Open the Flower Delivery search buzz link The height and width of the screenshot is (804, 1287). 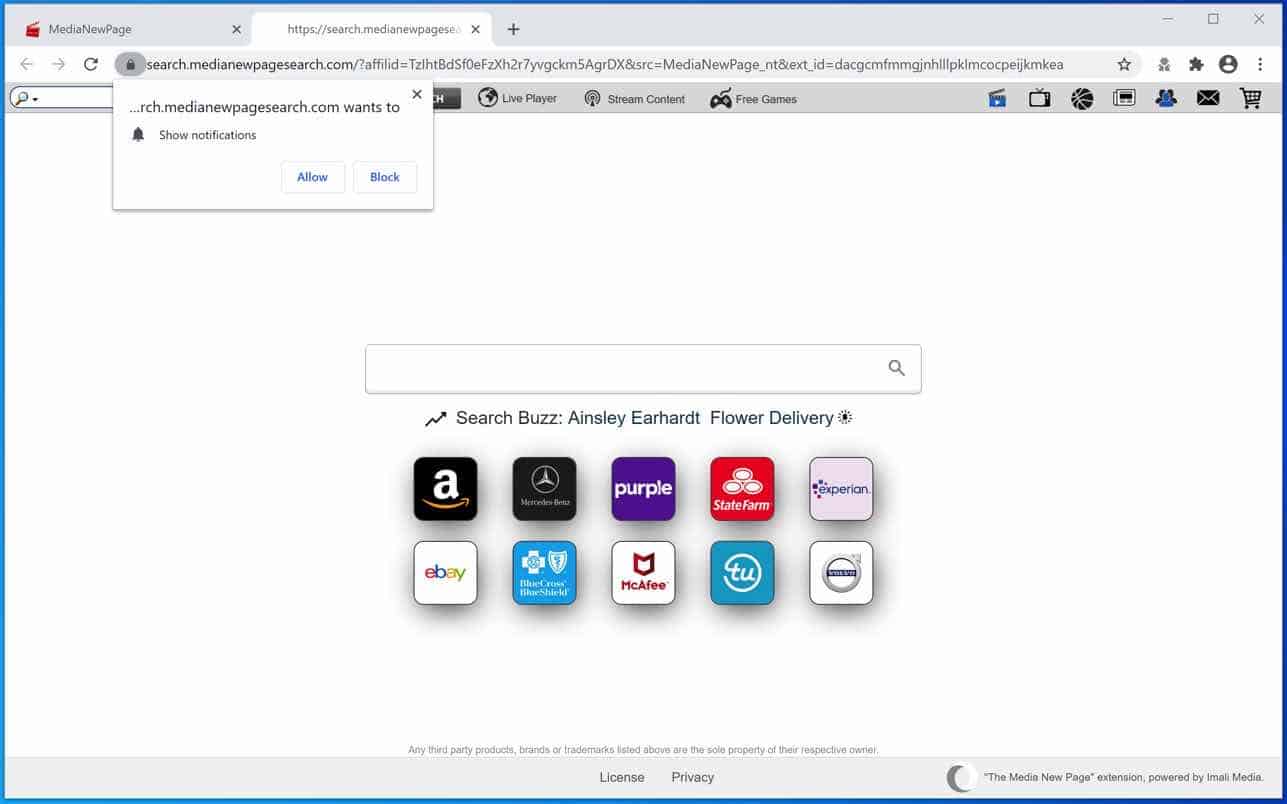click(772, 418)
